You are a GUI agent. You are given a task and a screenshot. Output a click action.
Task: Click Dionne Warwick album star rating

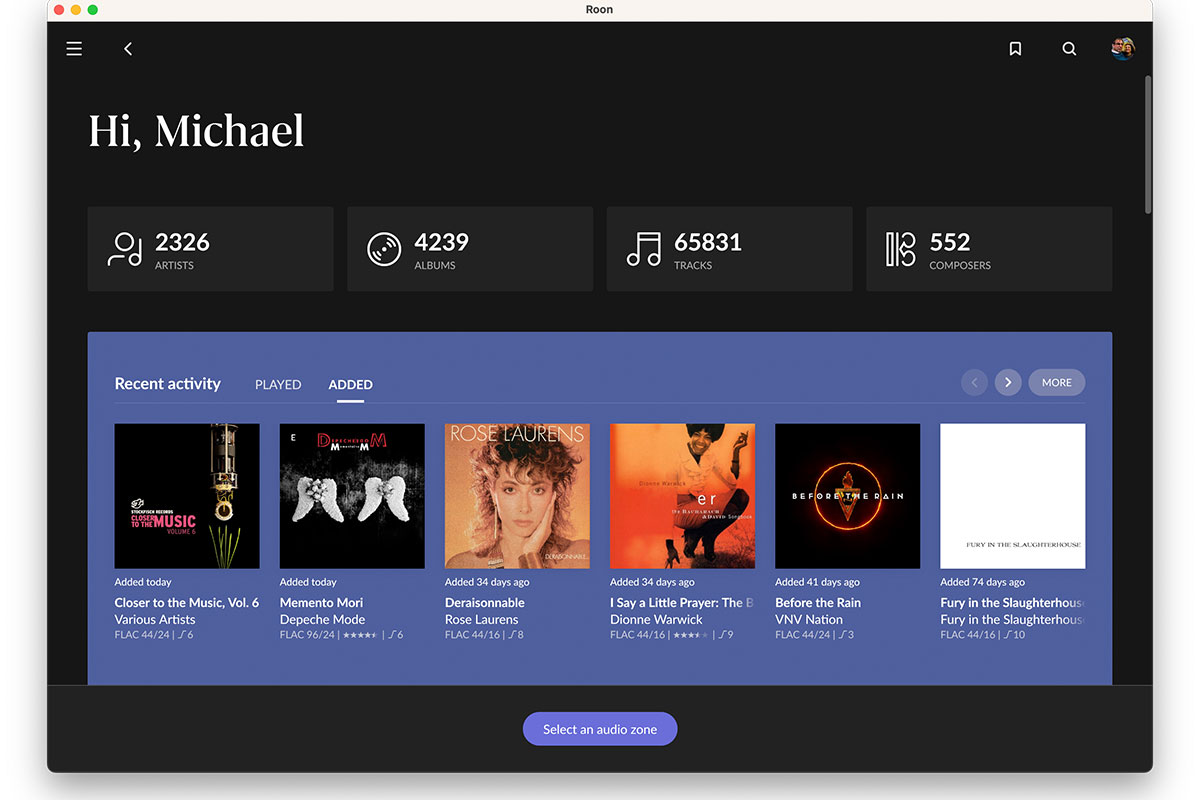(x=690, y=635)
